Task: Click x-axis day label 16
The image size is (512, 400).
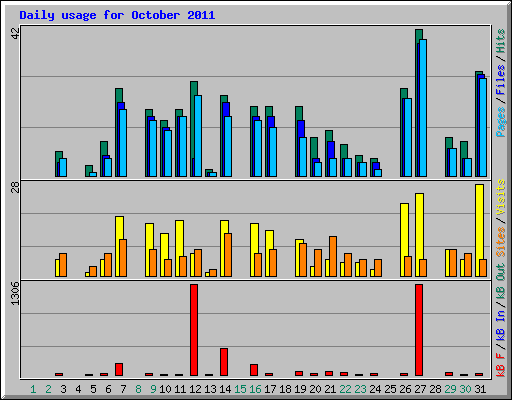Action: pos(255,389)
